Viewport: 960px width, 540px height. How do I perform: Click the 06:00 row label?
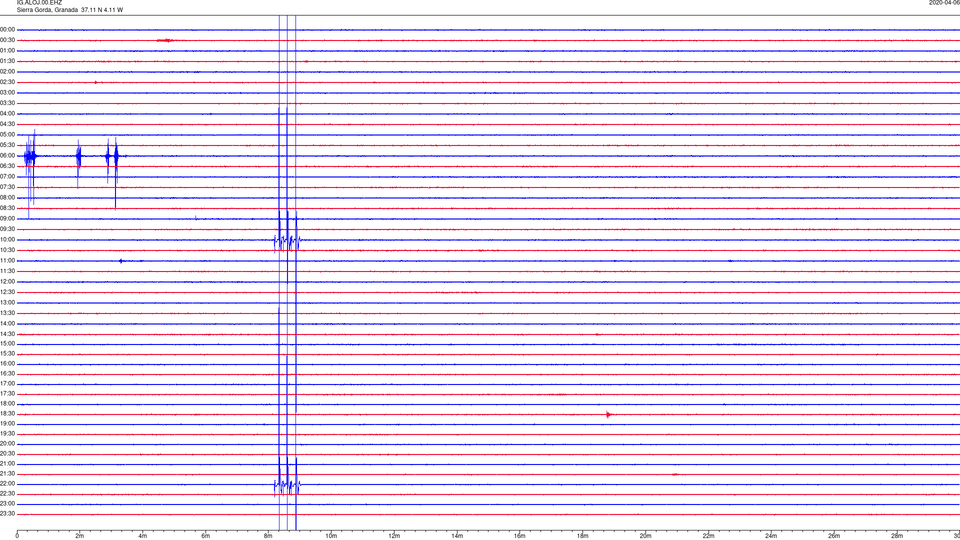pyautogui.click(x=7, y=156)
